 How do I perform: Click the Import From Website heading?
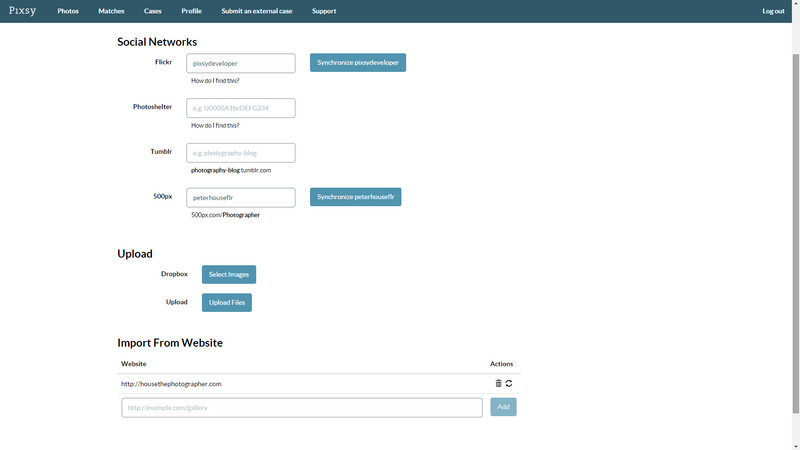(170, 343)
